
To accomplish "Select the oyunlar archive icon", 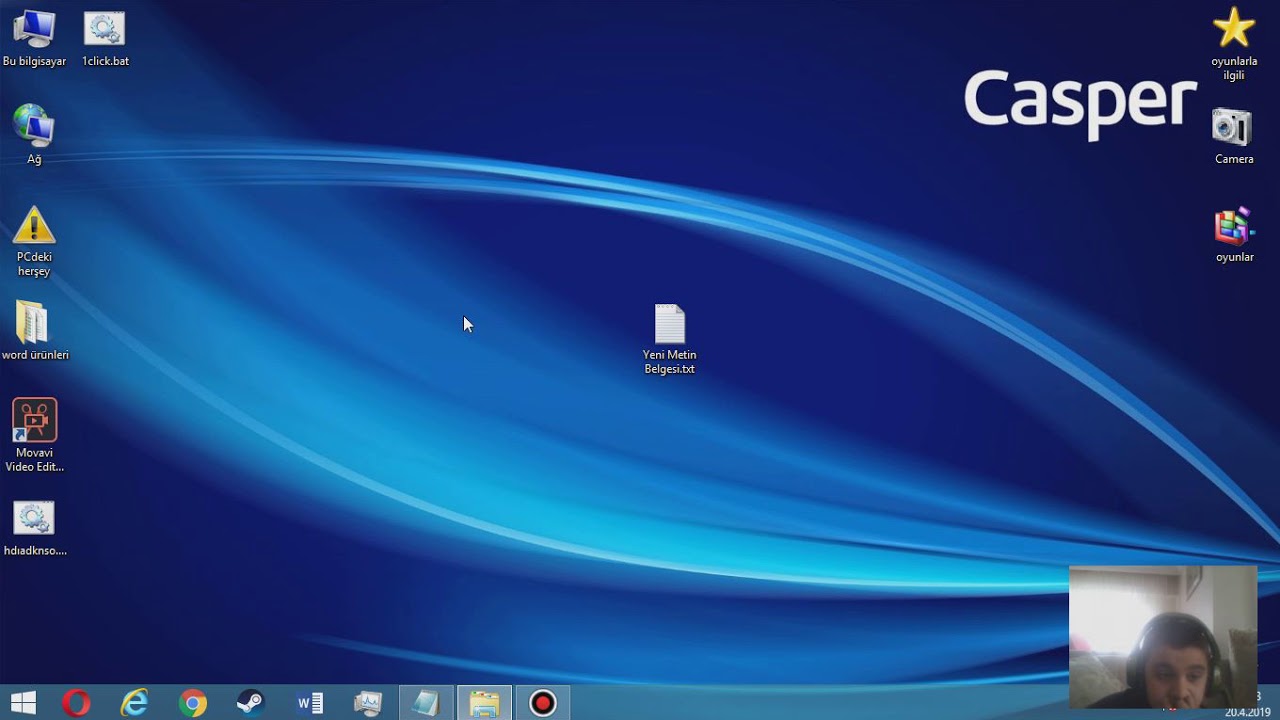I will tap(1234, 235).
